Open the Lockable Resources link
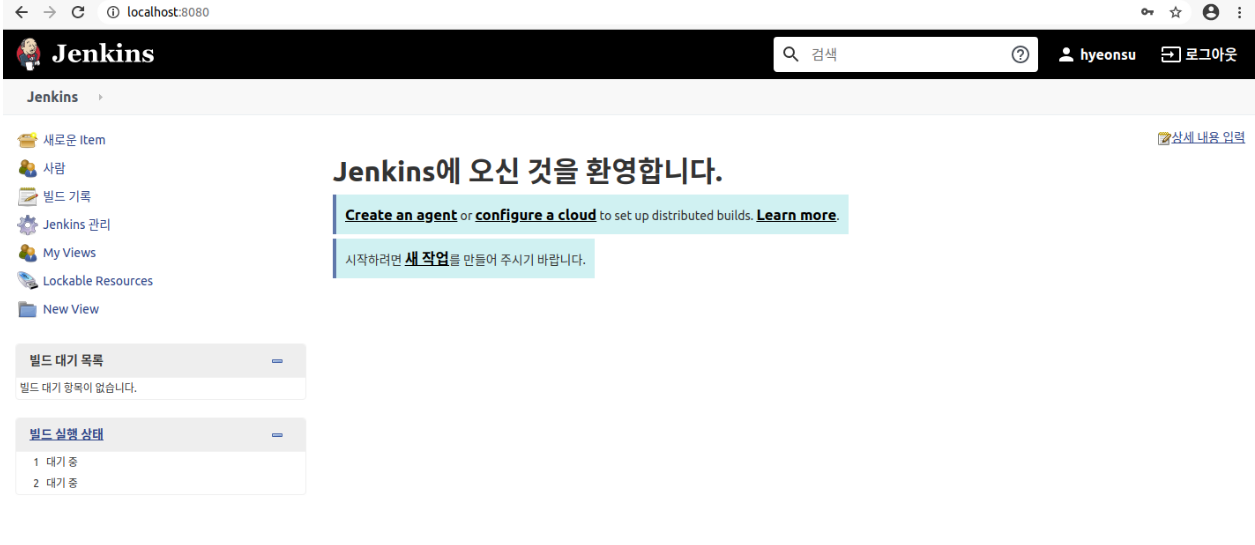 tap(98, 281)
